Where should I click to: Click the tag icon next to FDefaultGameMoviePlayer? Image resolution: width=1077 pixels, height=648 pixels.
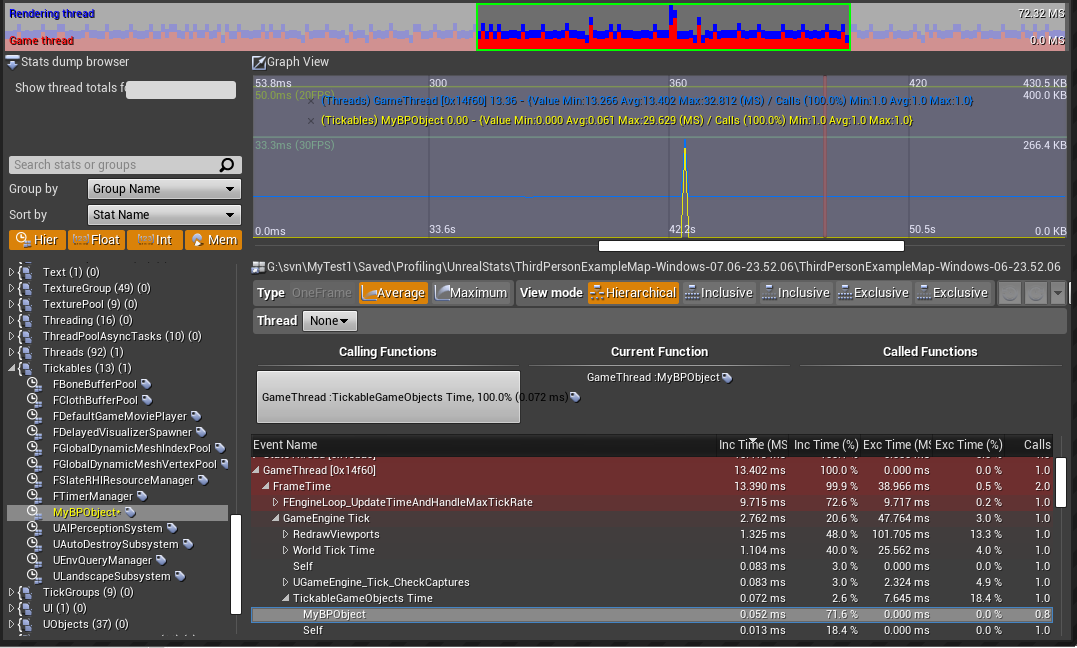point(196,416)
